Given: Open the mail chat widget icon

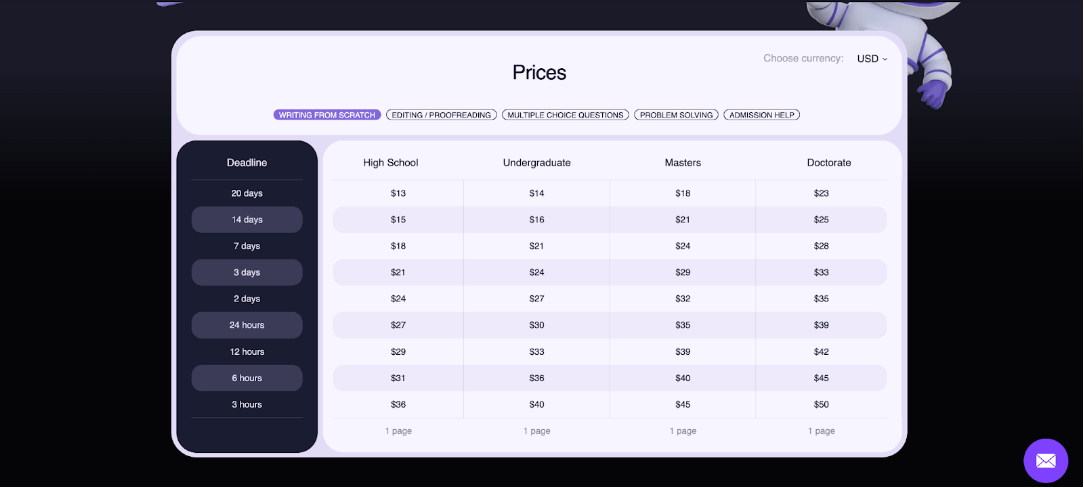Looking at the screenshot, I should (x=1045, y=461).
